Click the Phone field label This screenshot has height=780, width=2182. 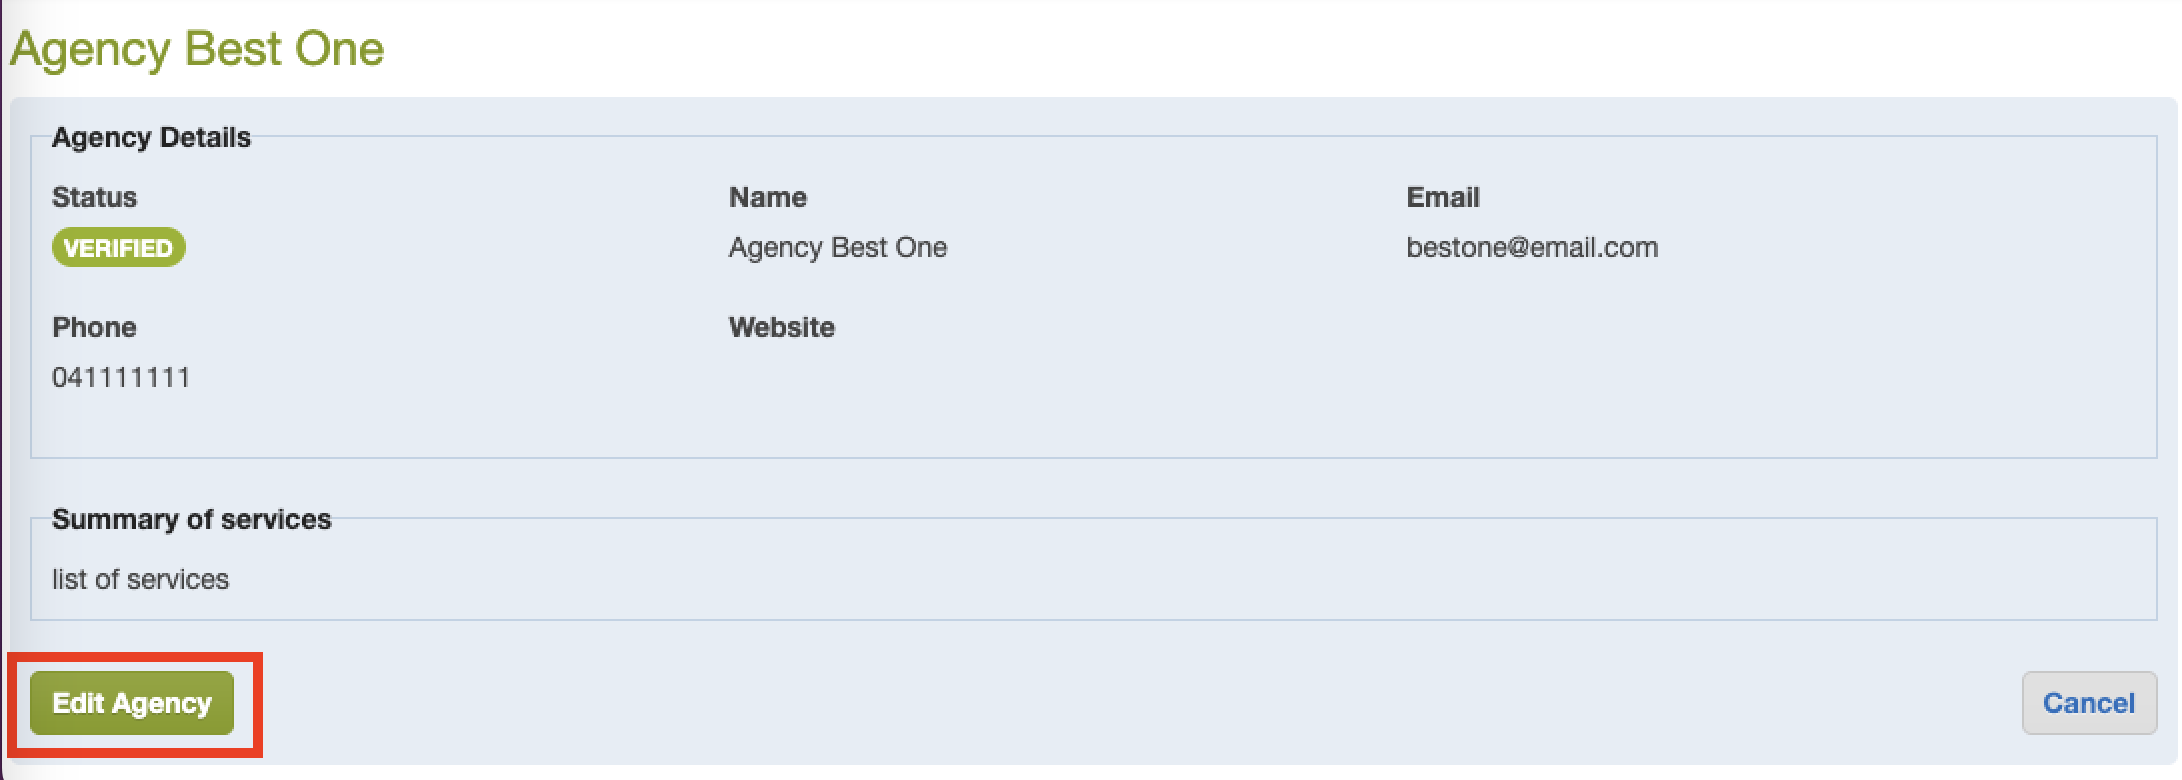coord(94,328)
